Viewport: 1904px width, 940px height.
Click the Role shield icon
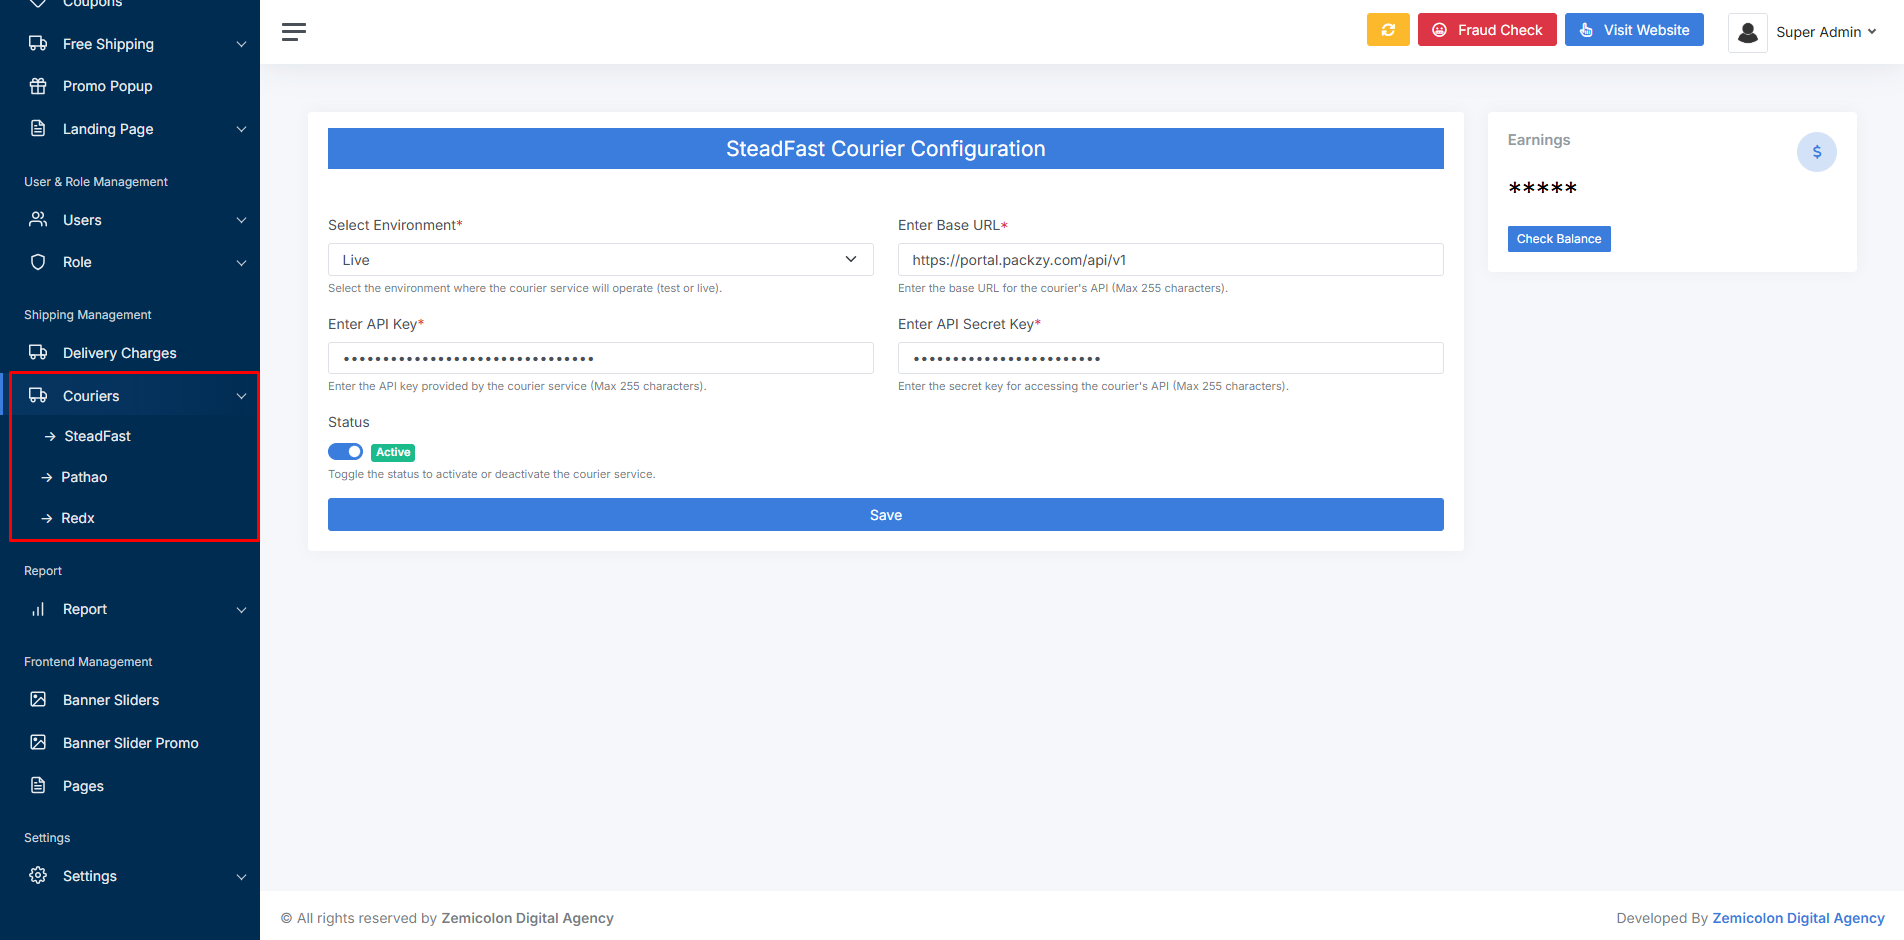[x=38, y=262]
